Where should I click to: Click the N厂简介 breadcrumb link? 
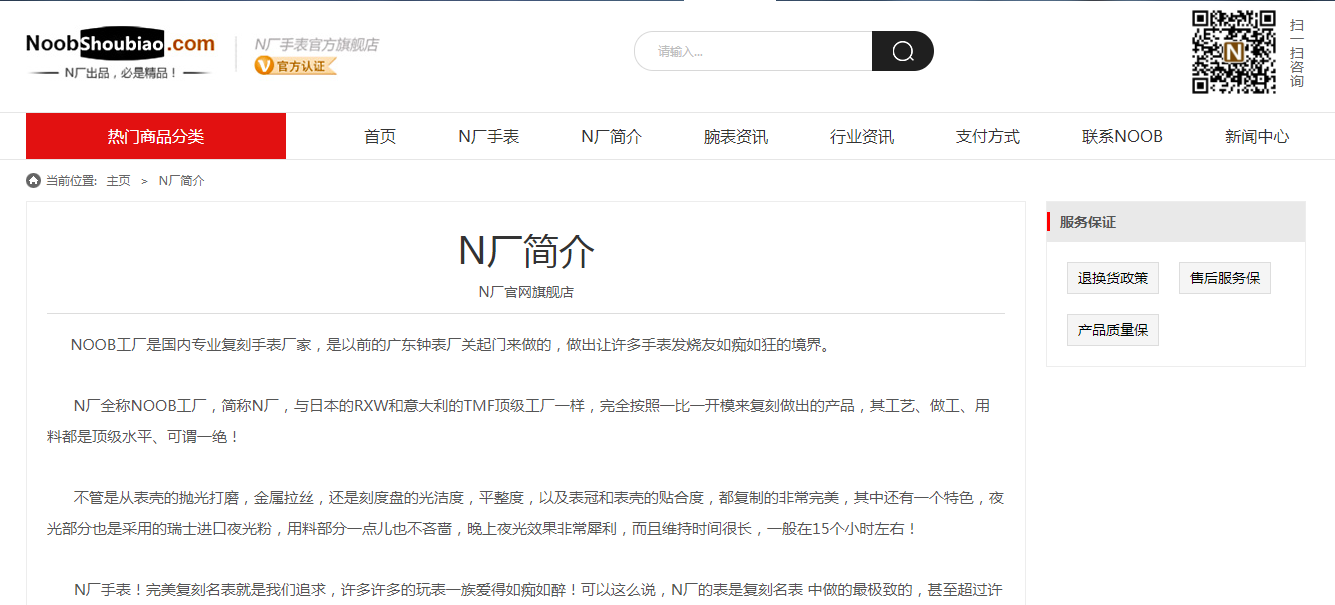pyautogui.click(x=182, y=181)
